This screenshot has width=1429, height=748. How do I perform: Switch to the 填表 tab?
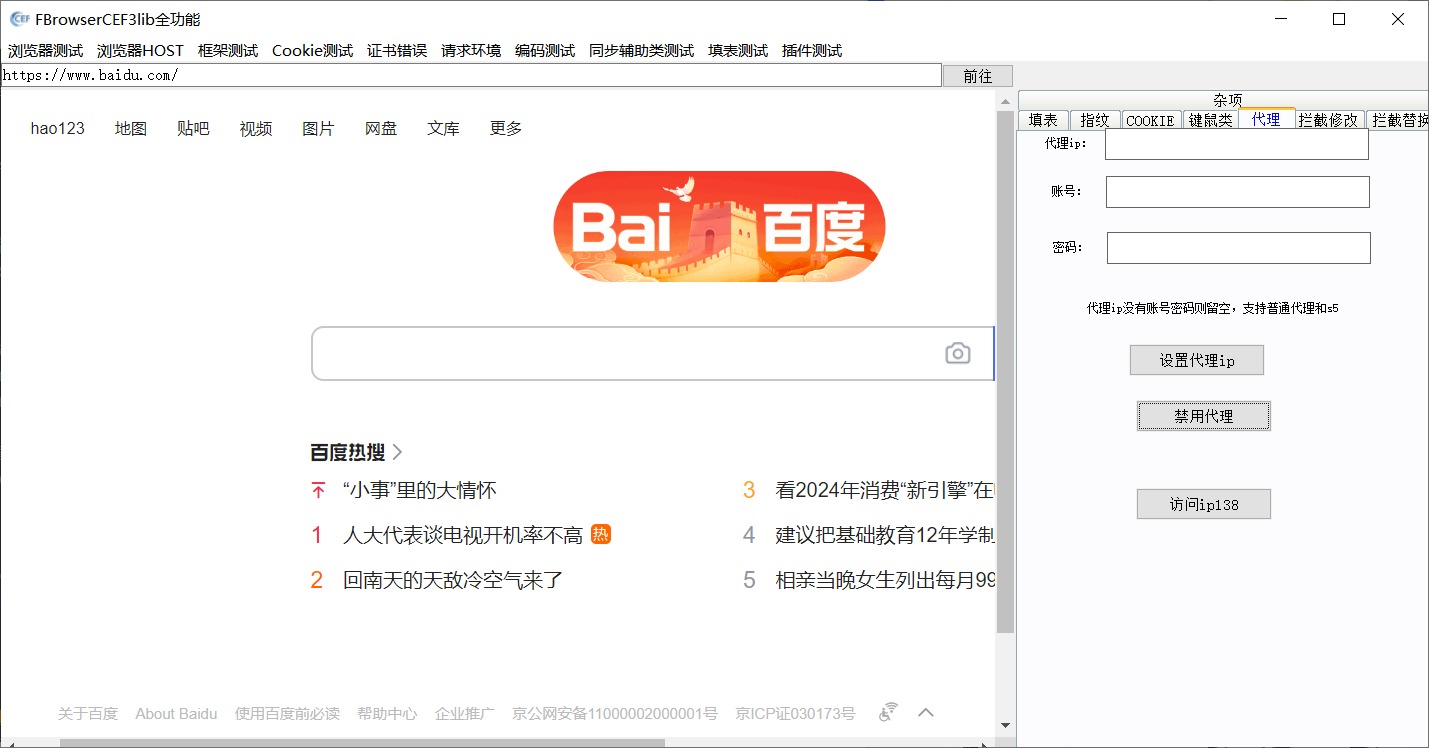[1043, 120]
